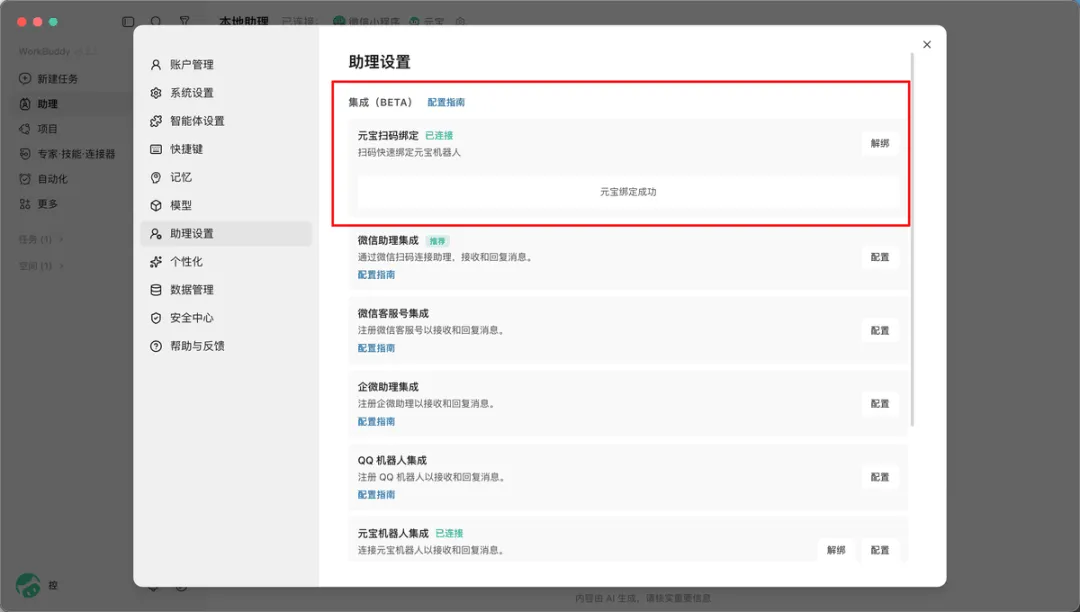Click the 推荐 badge on 微信助理集成

437,241
